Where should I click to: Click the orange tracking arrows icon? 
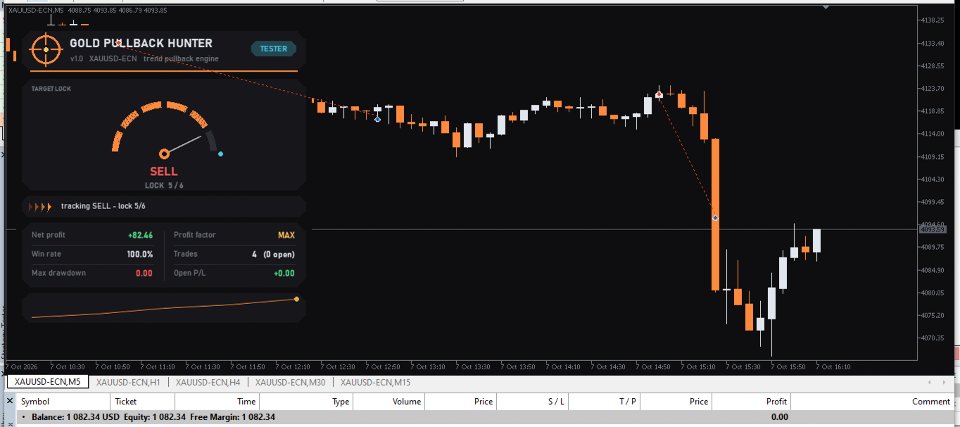point(40,207)
